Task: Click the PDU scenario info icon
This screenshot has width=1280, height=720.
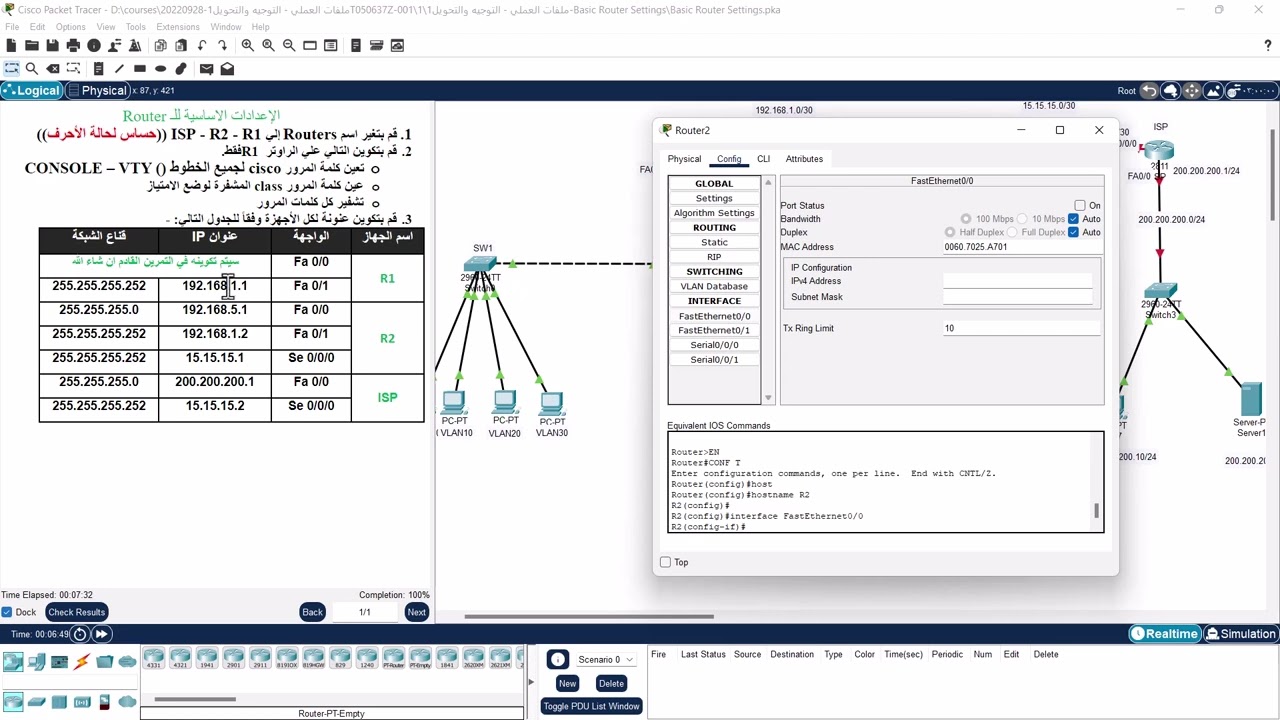Action: tap(557, 659)
